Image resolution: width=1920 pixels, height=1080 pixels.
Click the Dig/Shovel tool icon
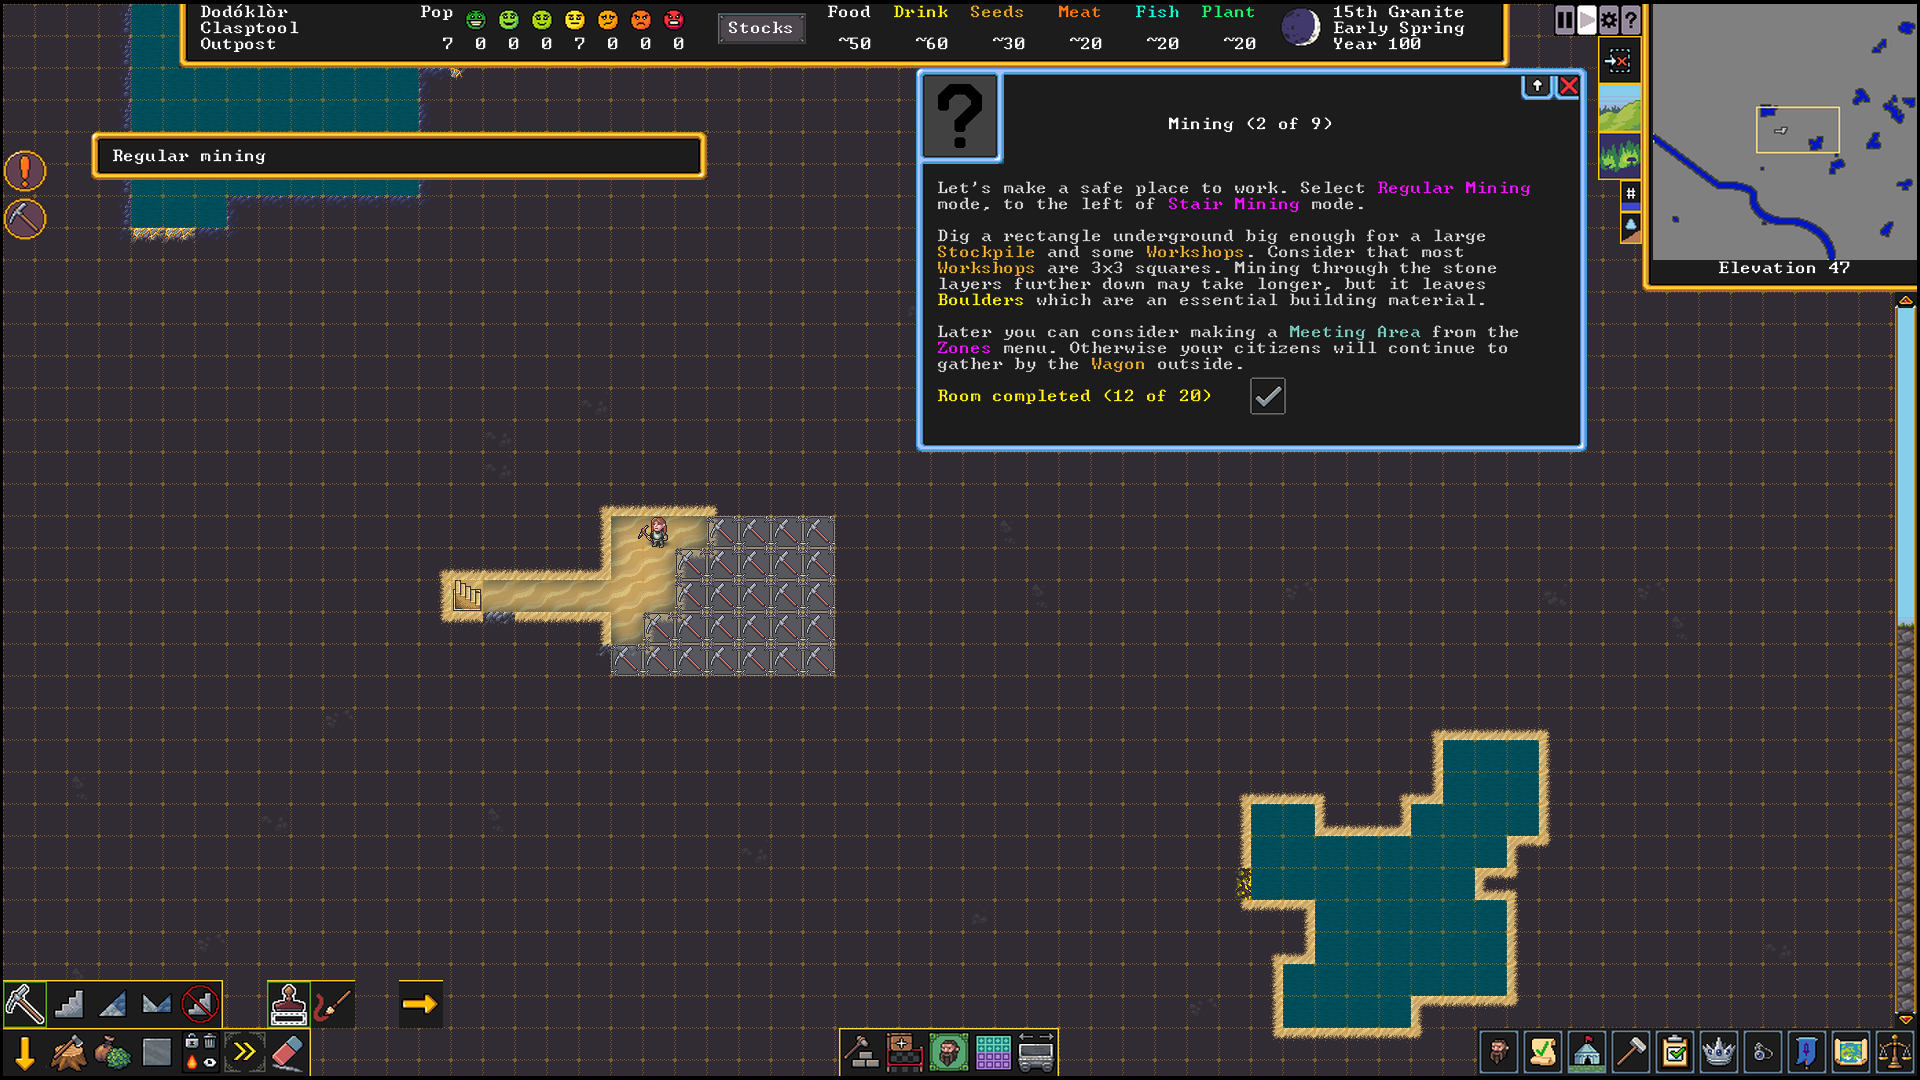pyautogui.click(x=24, y=1004)
